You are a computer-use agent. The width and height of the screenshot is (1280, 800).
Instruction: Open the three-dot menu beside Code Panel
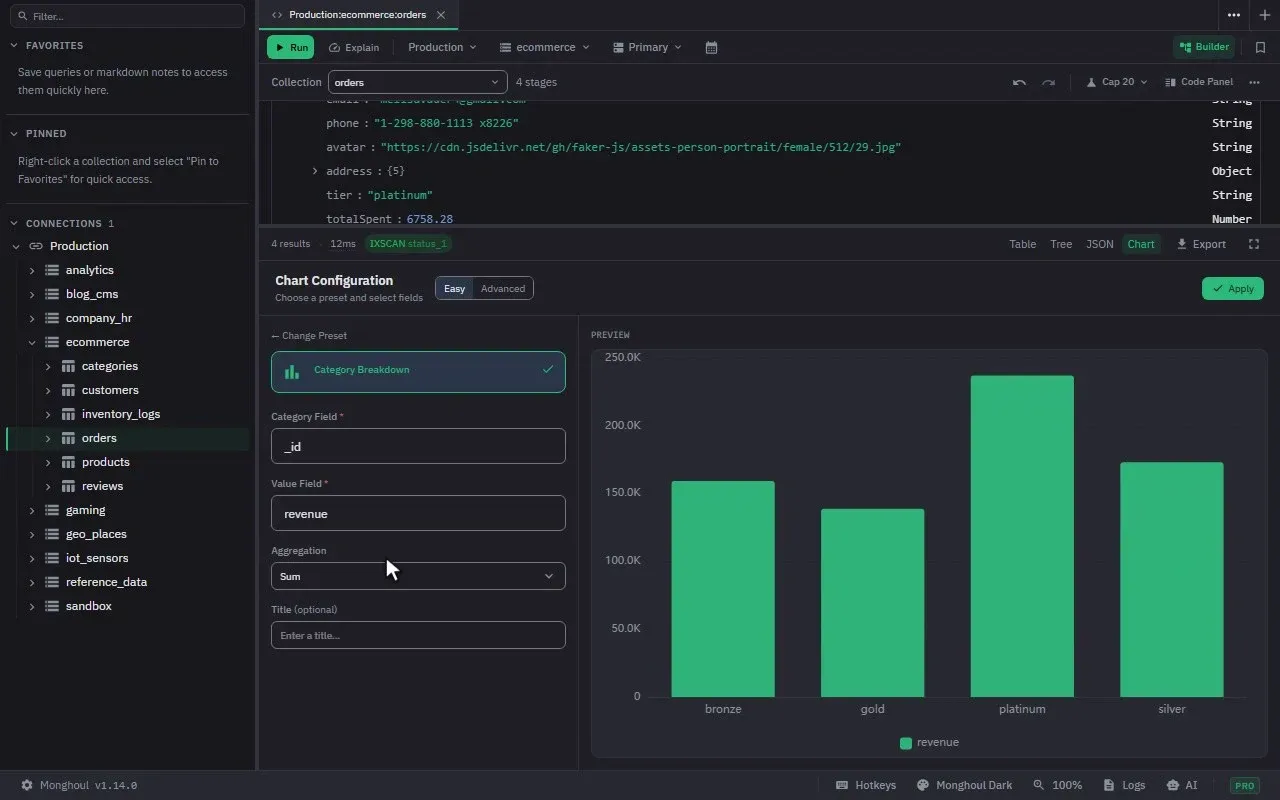pos(1254,82)
